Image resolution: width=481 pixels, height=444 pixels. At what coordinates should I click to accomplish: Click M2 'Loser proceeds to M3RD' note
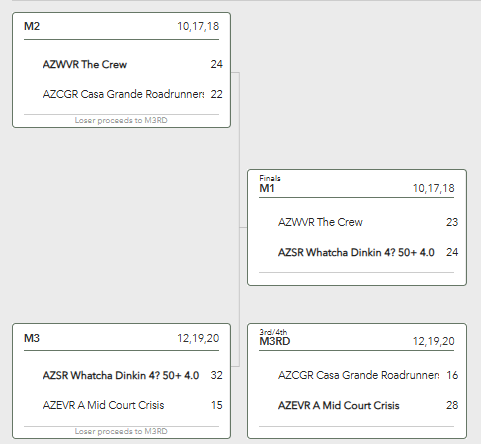point(121,120)
